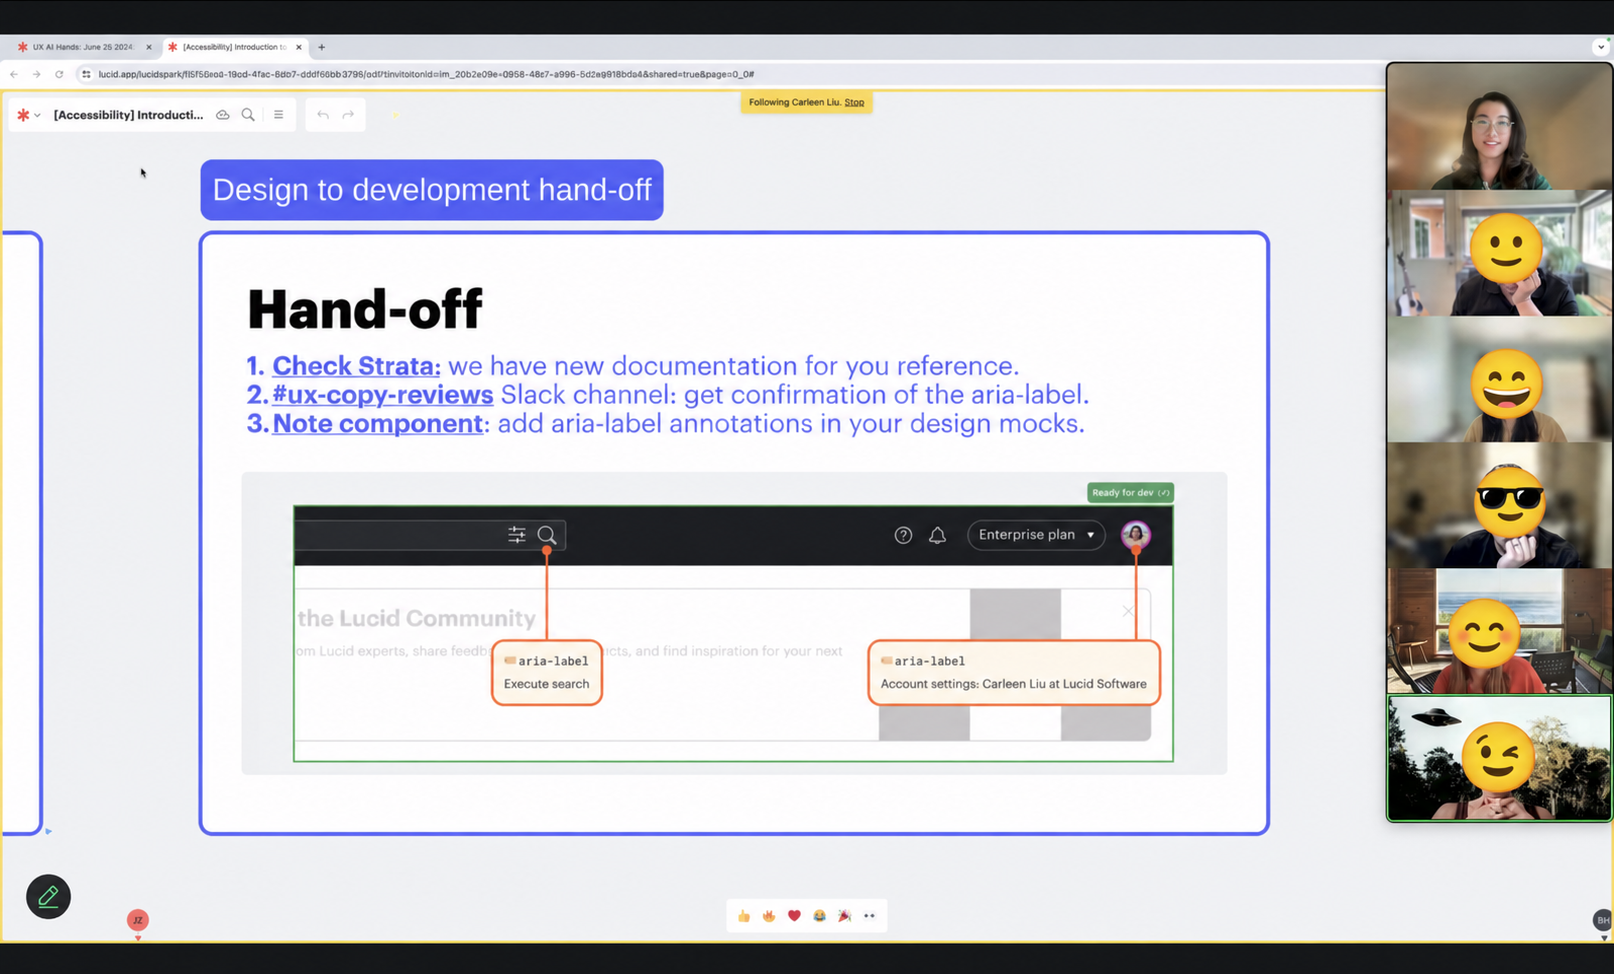
Task: Send a fire reaction
Action: (x=769, y=916)
